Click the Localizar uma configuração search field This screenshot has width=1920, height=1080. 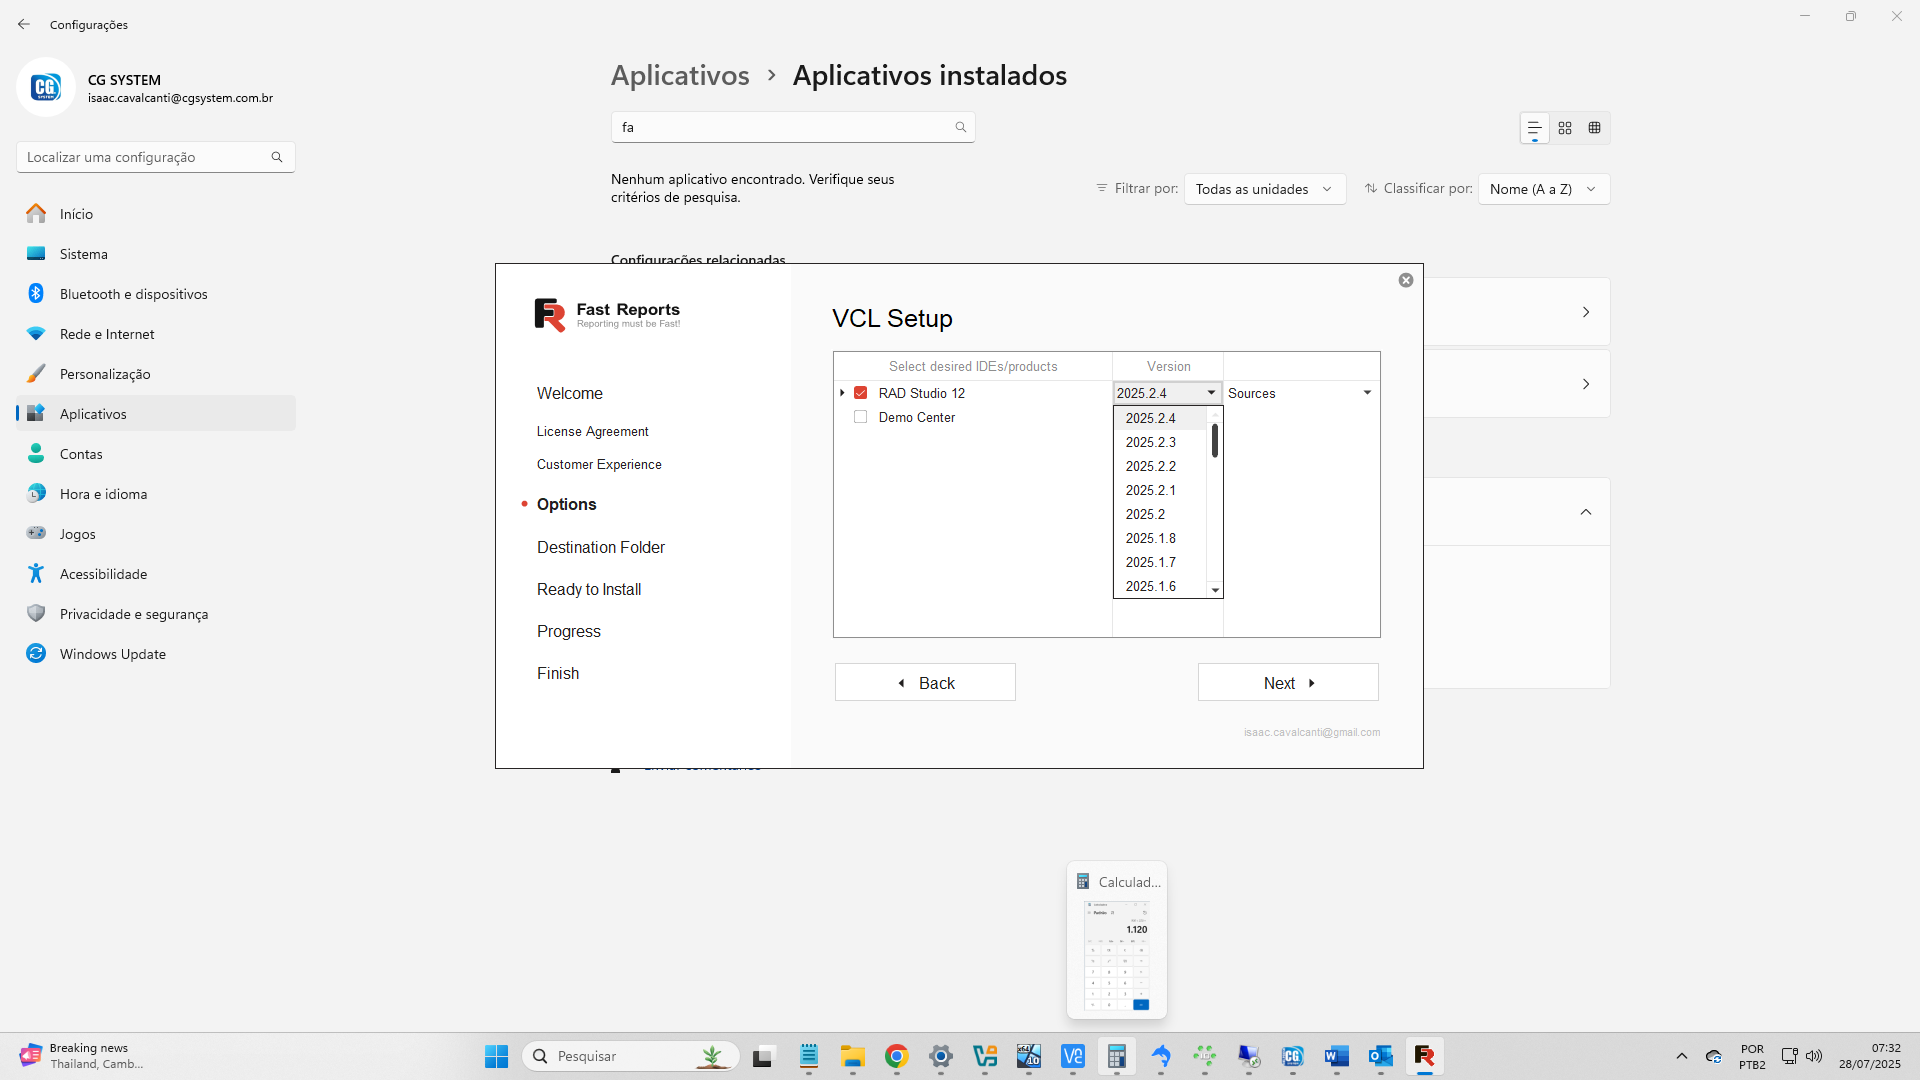pos(155,157)
